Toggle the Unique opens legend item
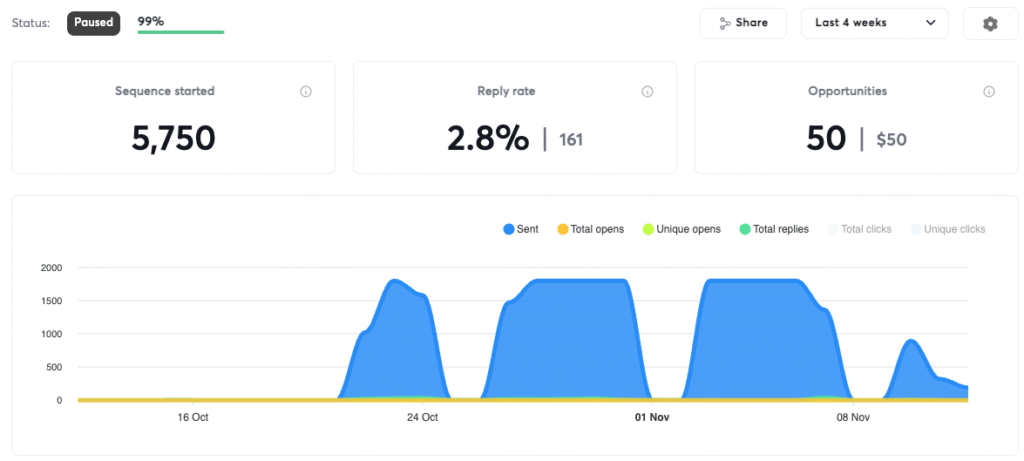The width and height of the screenshot is (1024, 461). 682,229
